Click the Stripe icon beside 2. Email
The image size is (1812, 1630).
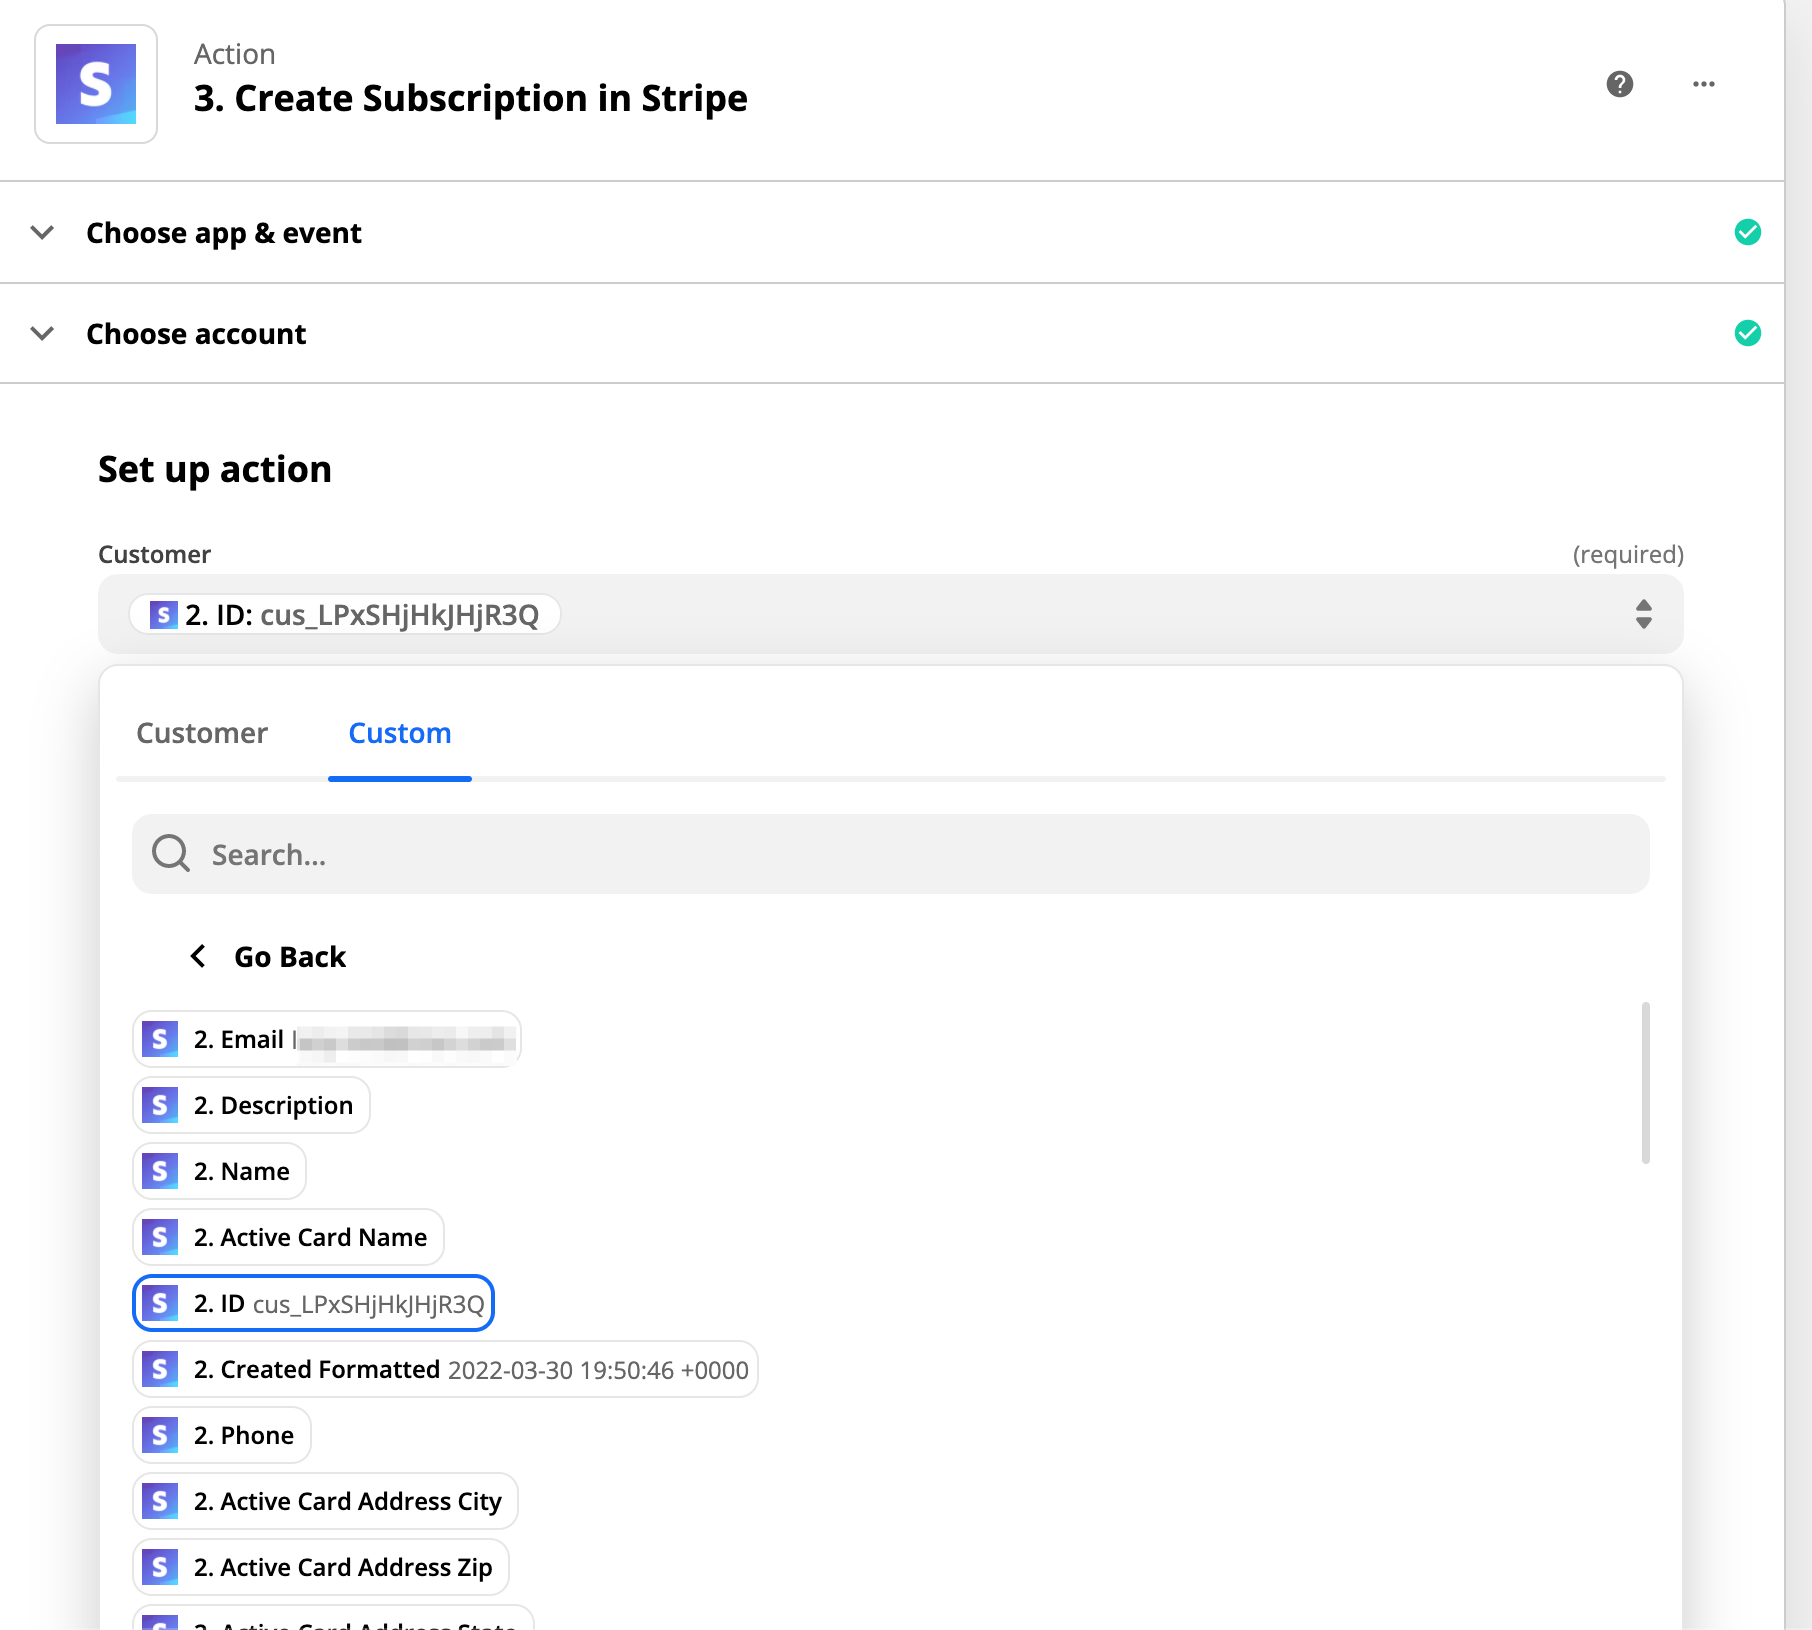click(160, 1039)
